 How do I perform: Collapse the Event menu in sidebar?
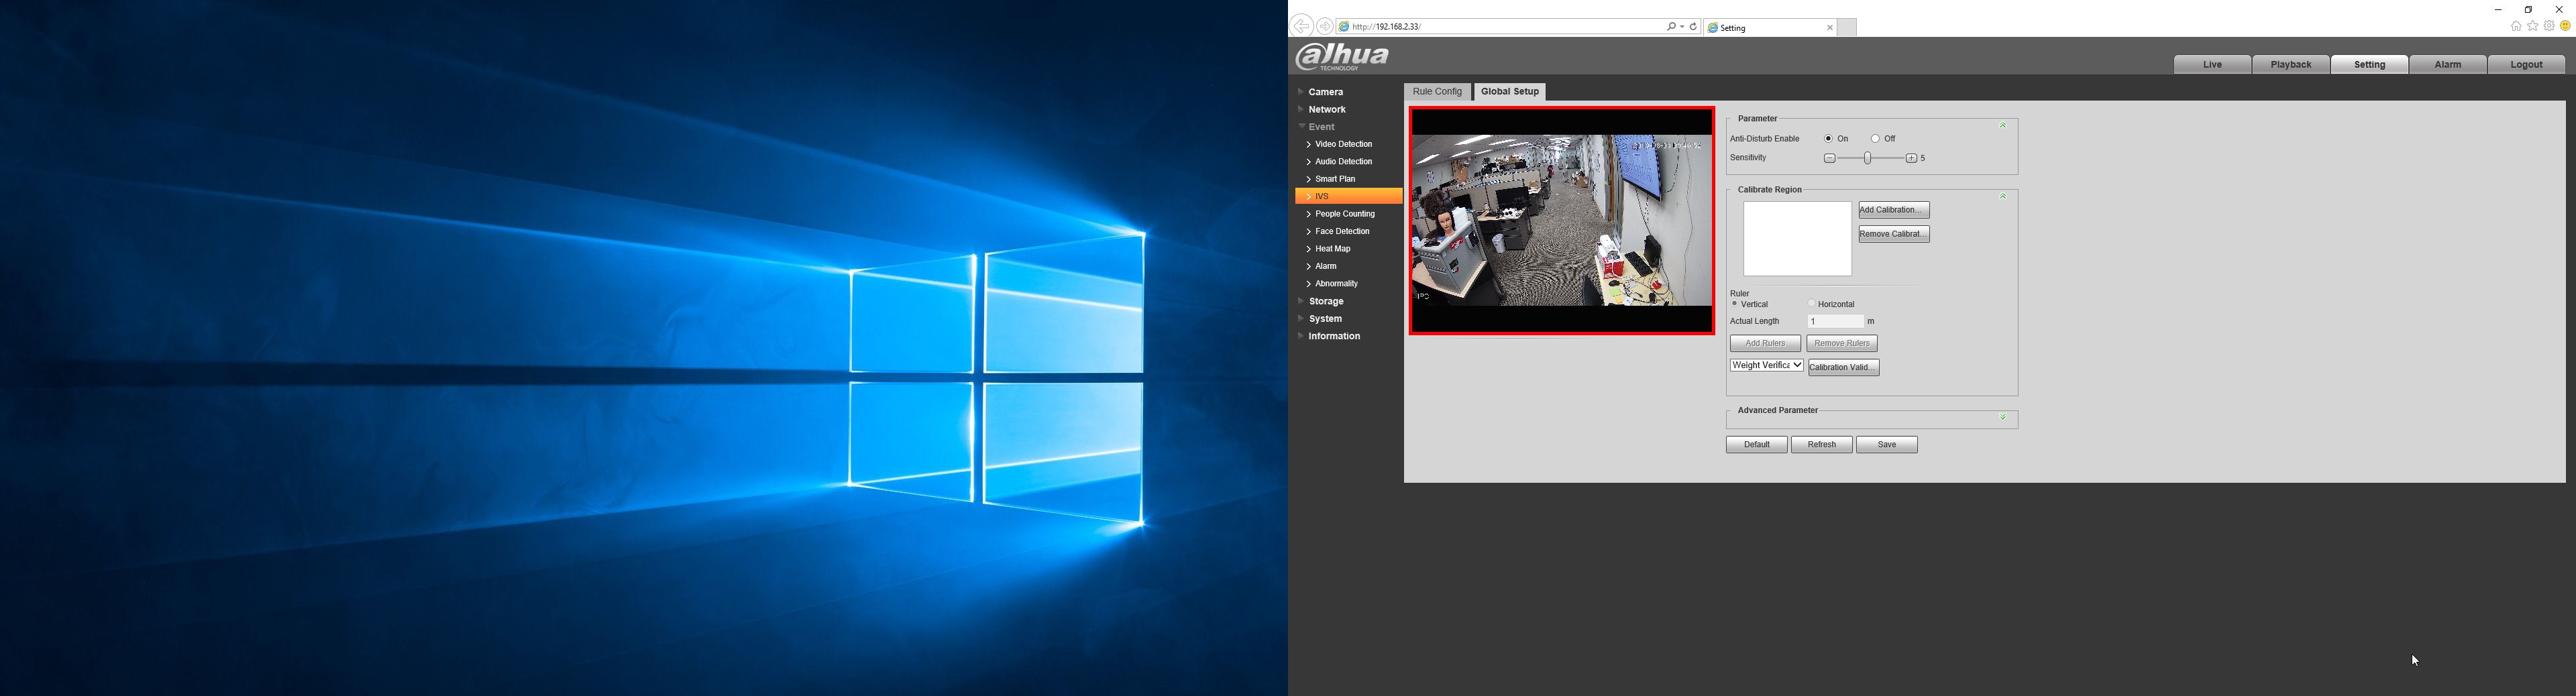[x=1321, y=127]
